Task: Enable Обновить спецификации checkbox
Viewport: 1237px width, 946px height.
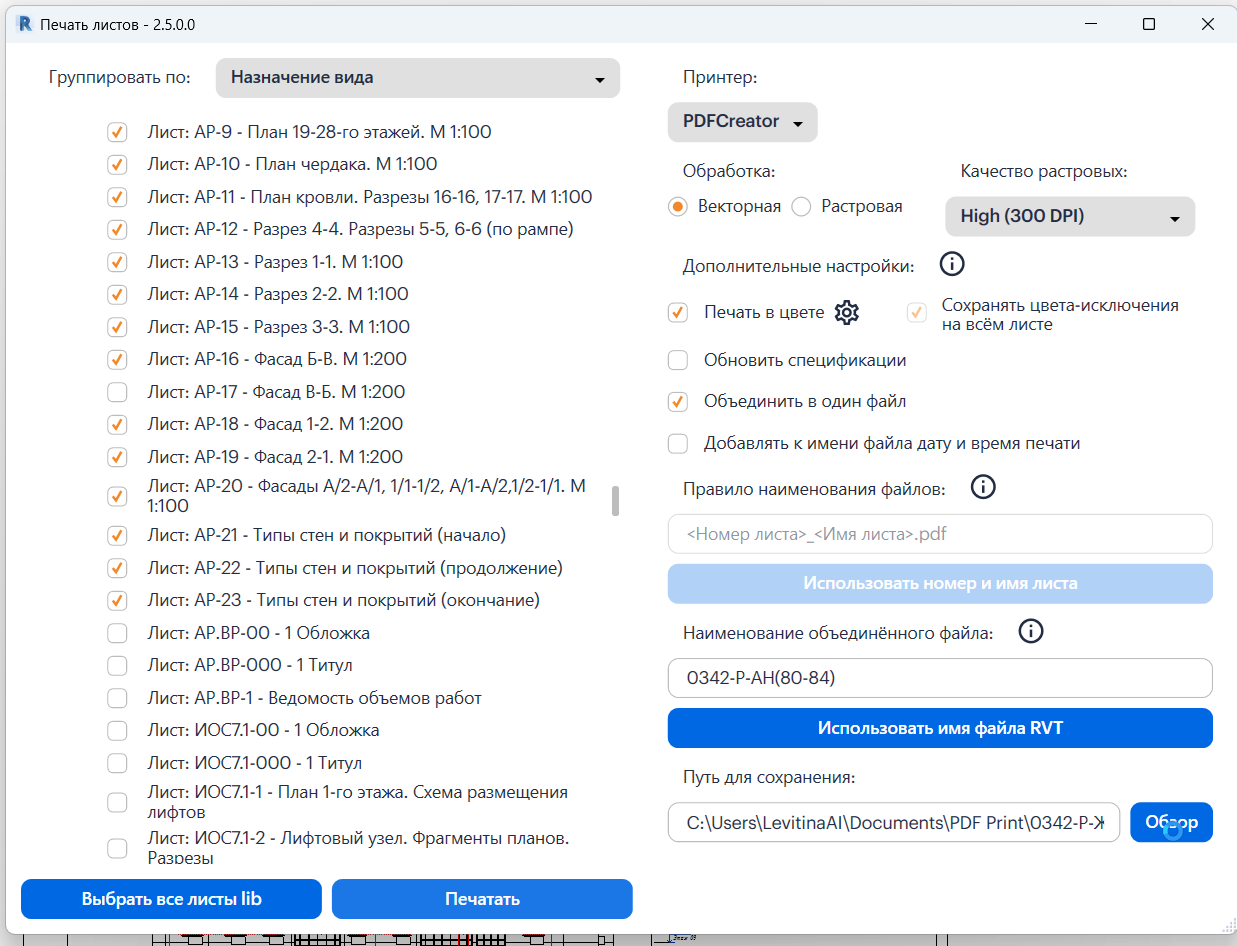Action: [x=678, y=360]
